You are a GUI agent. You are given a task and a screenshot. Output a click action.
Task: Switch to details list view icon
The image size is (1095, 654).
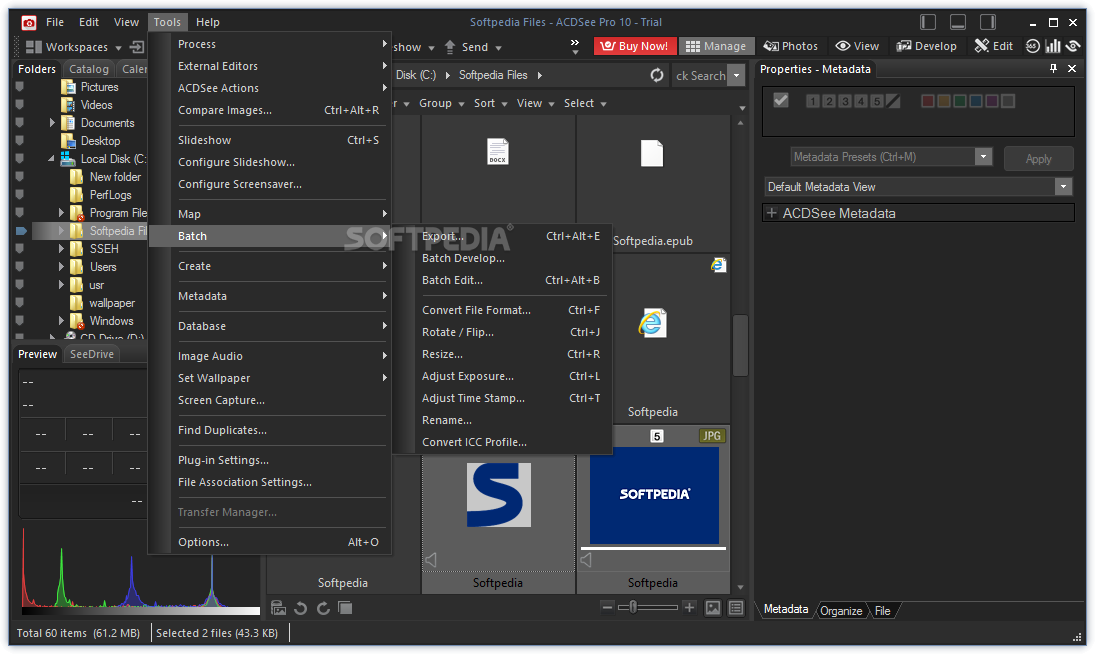coord(736,608)
